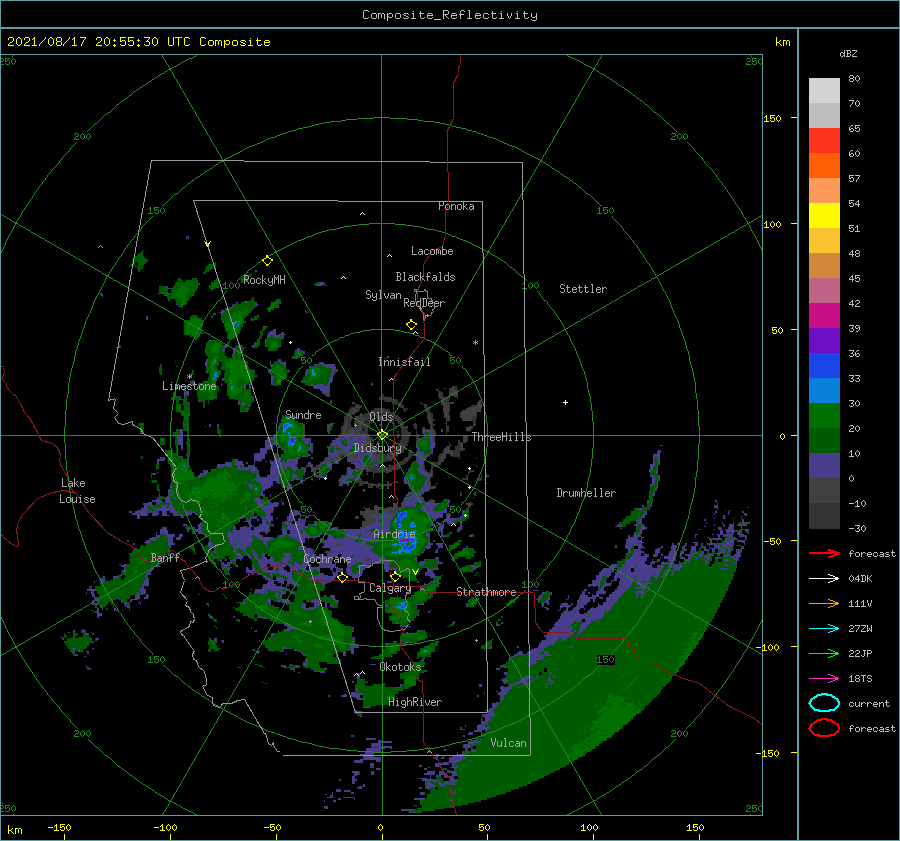Click the Calgary map label
Viewport: 900px width, 841px height.
(390, 588)
